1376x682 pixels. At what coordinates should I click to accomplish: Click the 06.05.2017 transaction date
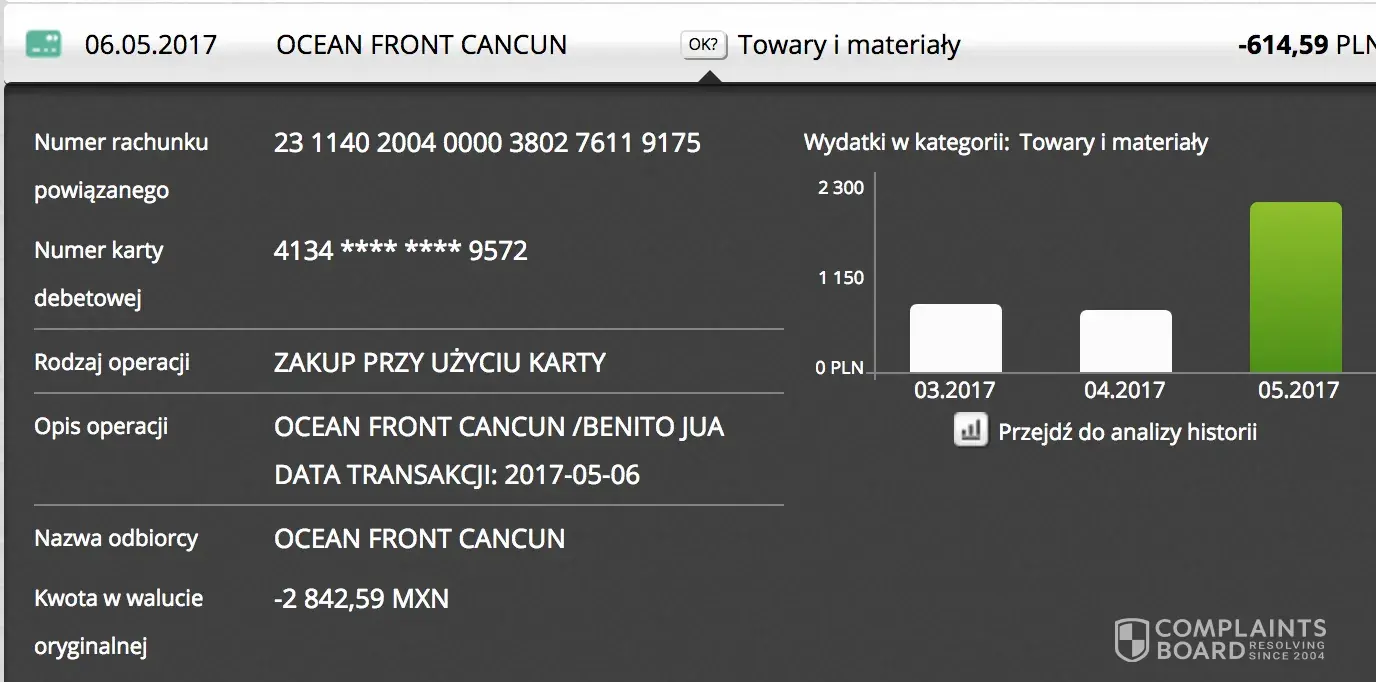(151, 45)
